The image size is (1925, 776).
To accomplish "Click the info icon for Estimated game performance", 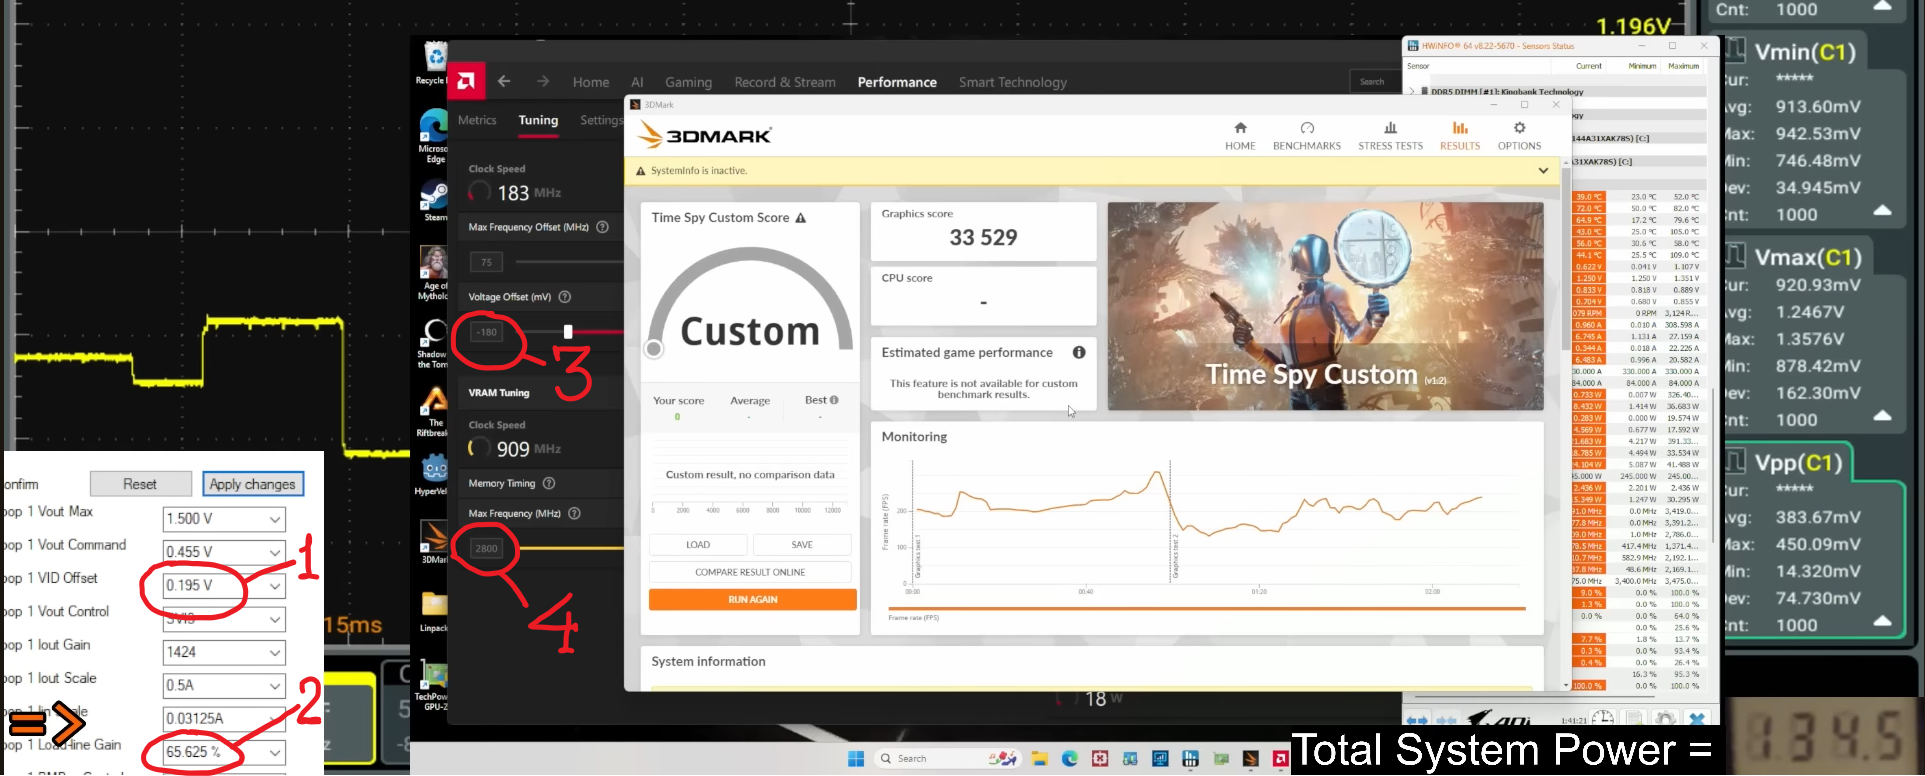I will tap(1079, 352).
